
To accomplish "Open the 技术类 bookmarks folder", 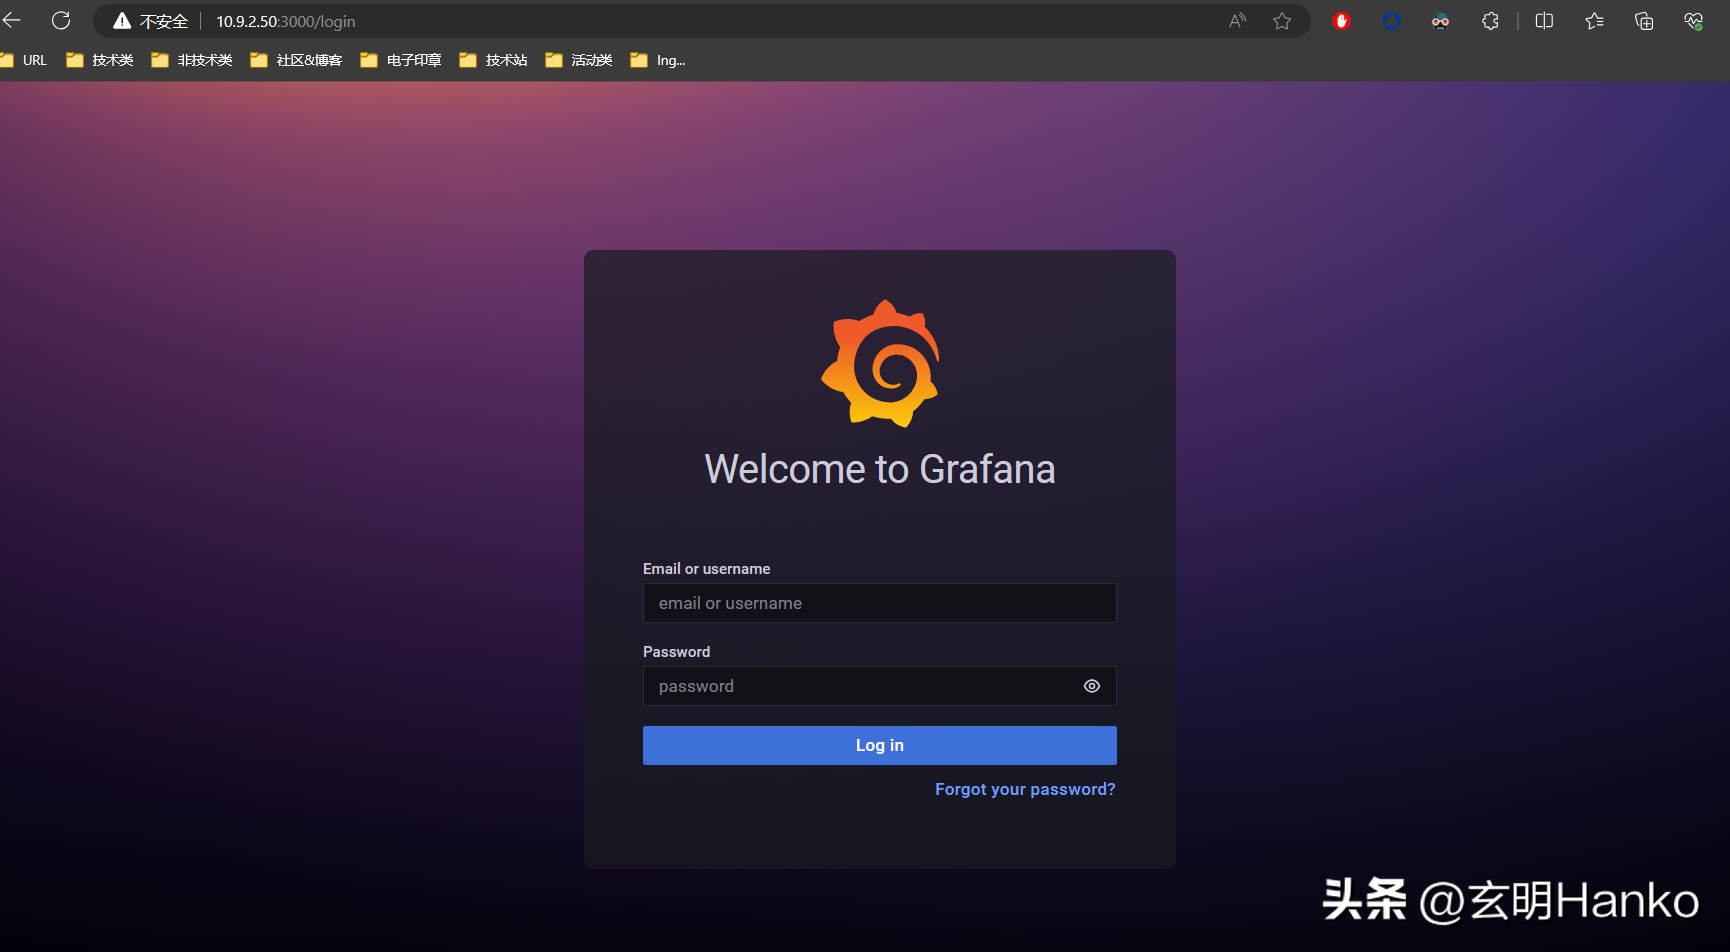I will tap(100, 60).
